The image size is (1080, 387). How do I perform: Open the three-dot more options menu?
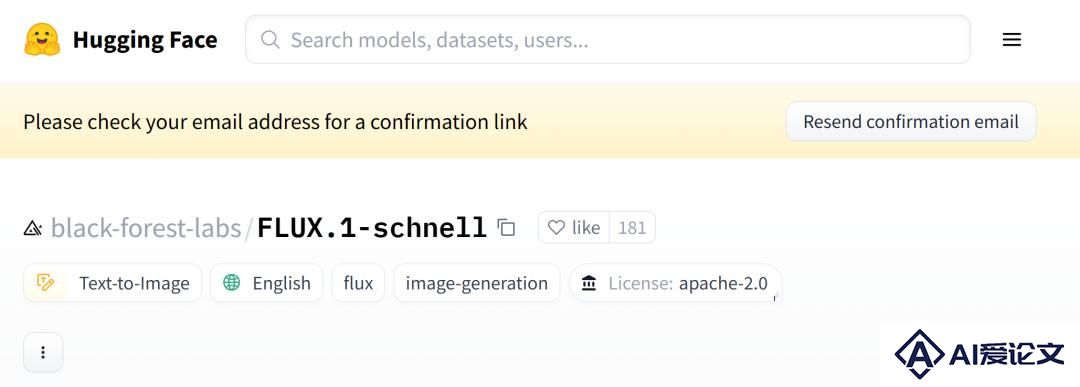[x=43, y=353]
